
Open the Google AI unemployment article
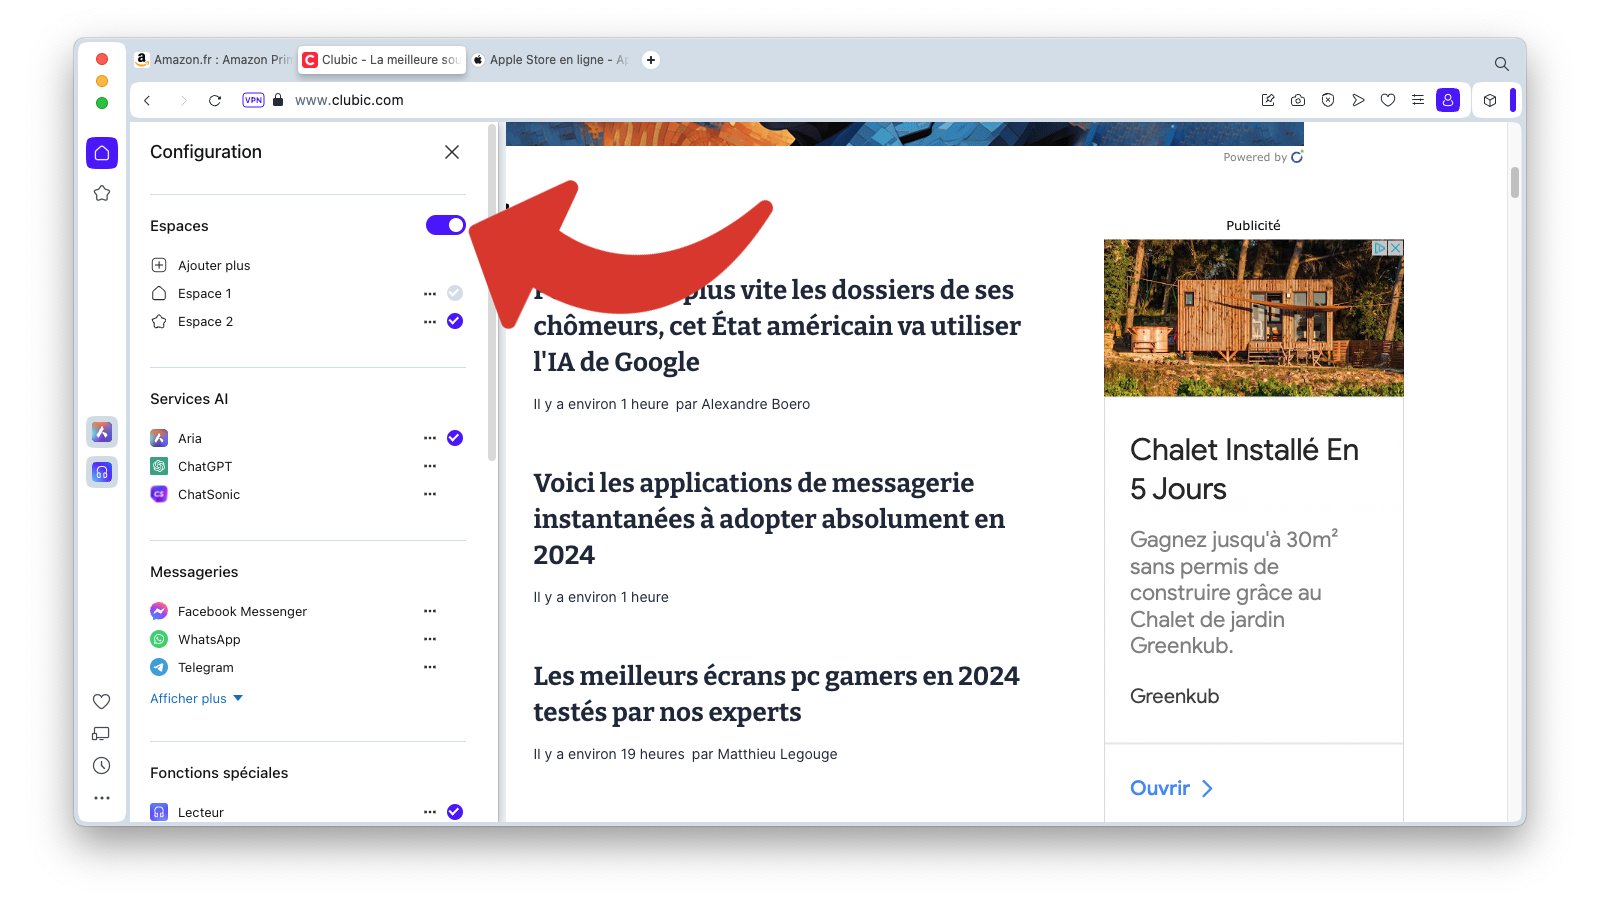[x=777, y=326]
